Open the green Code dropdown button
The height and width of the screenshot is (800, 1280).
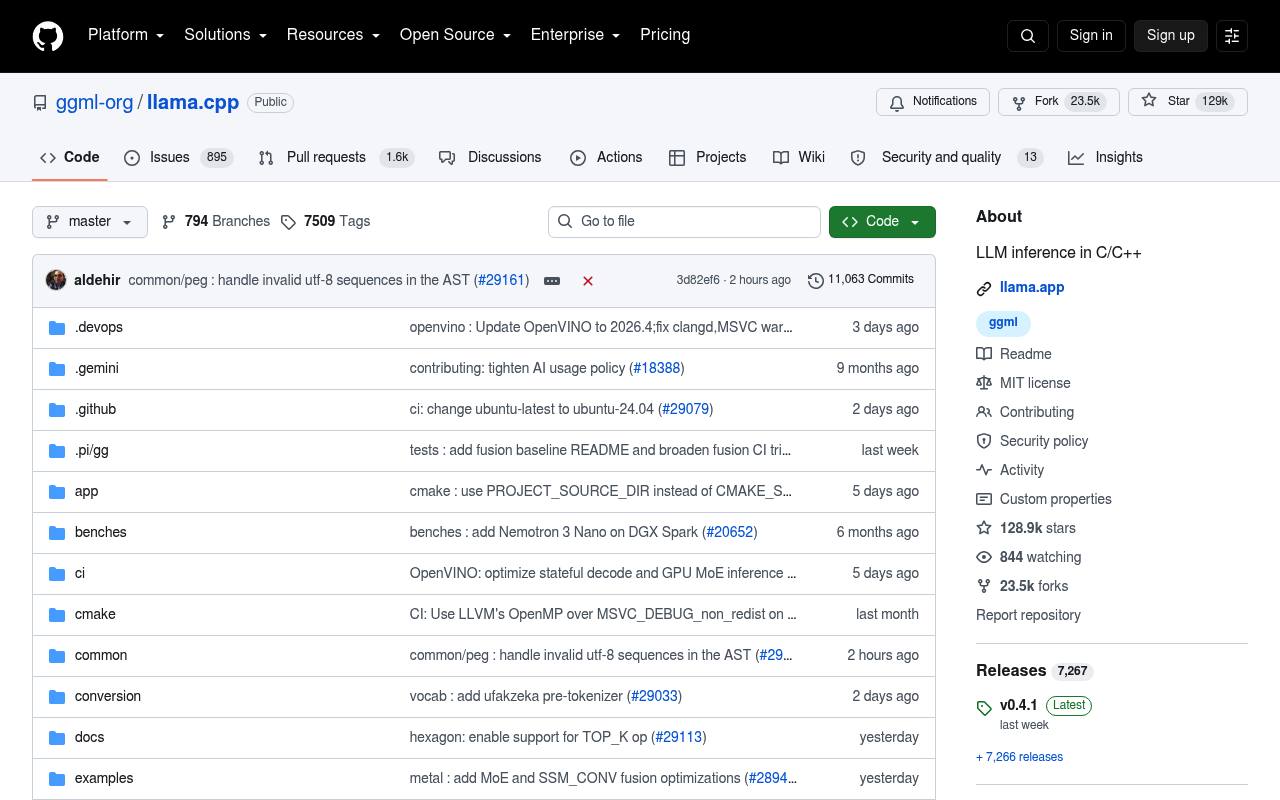[x=882, y=222]
